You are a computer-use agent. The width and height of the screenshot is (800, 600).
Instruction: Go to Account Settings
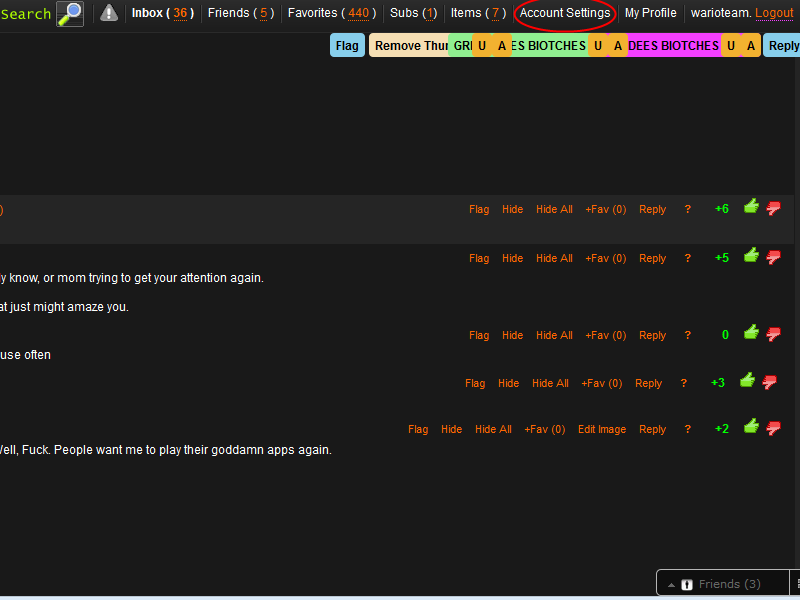coord(564,13)
